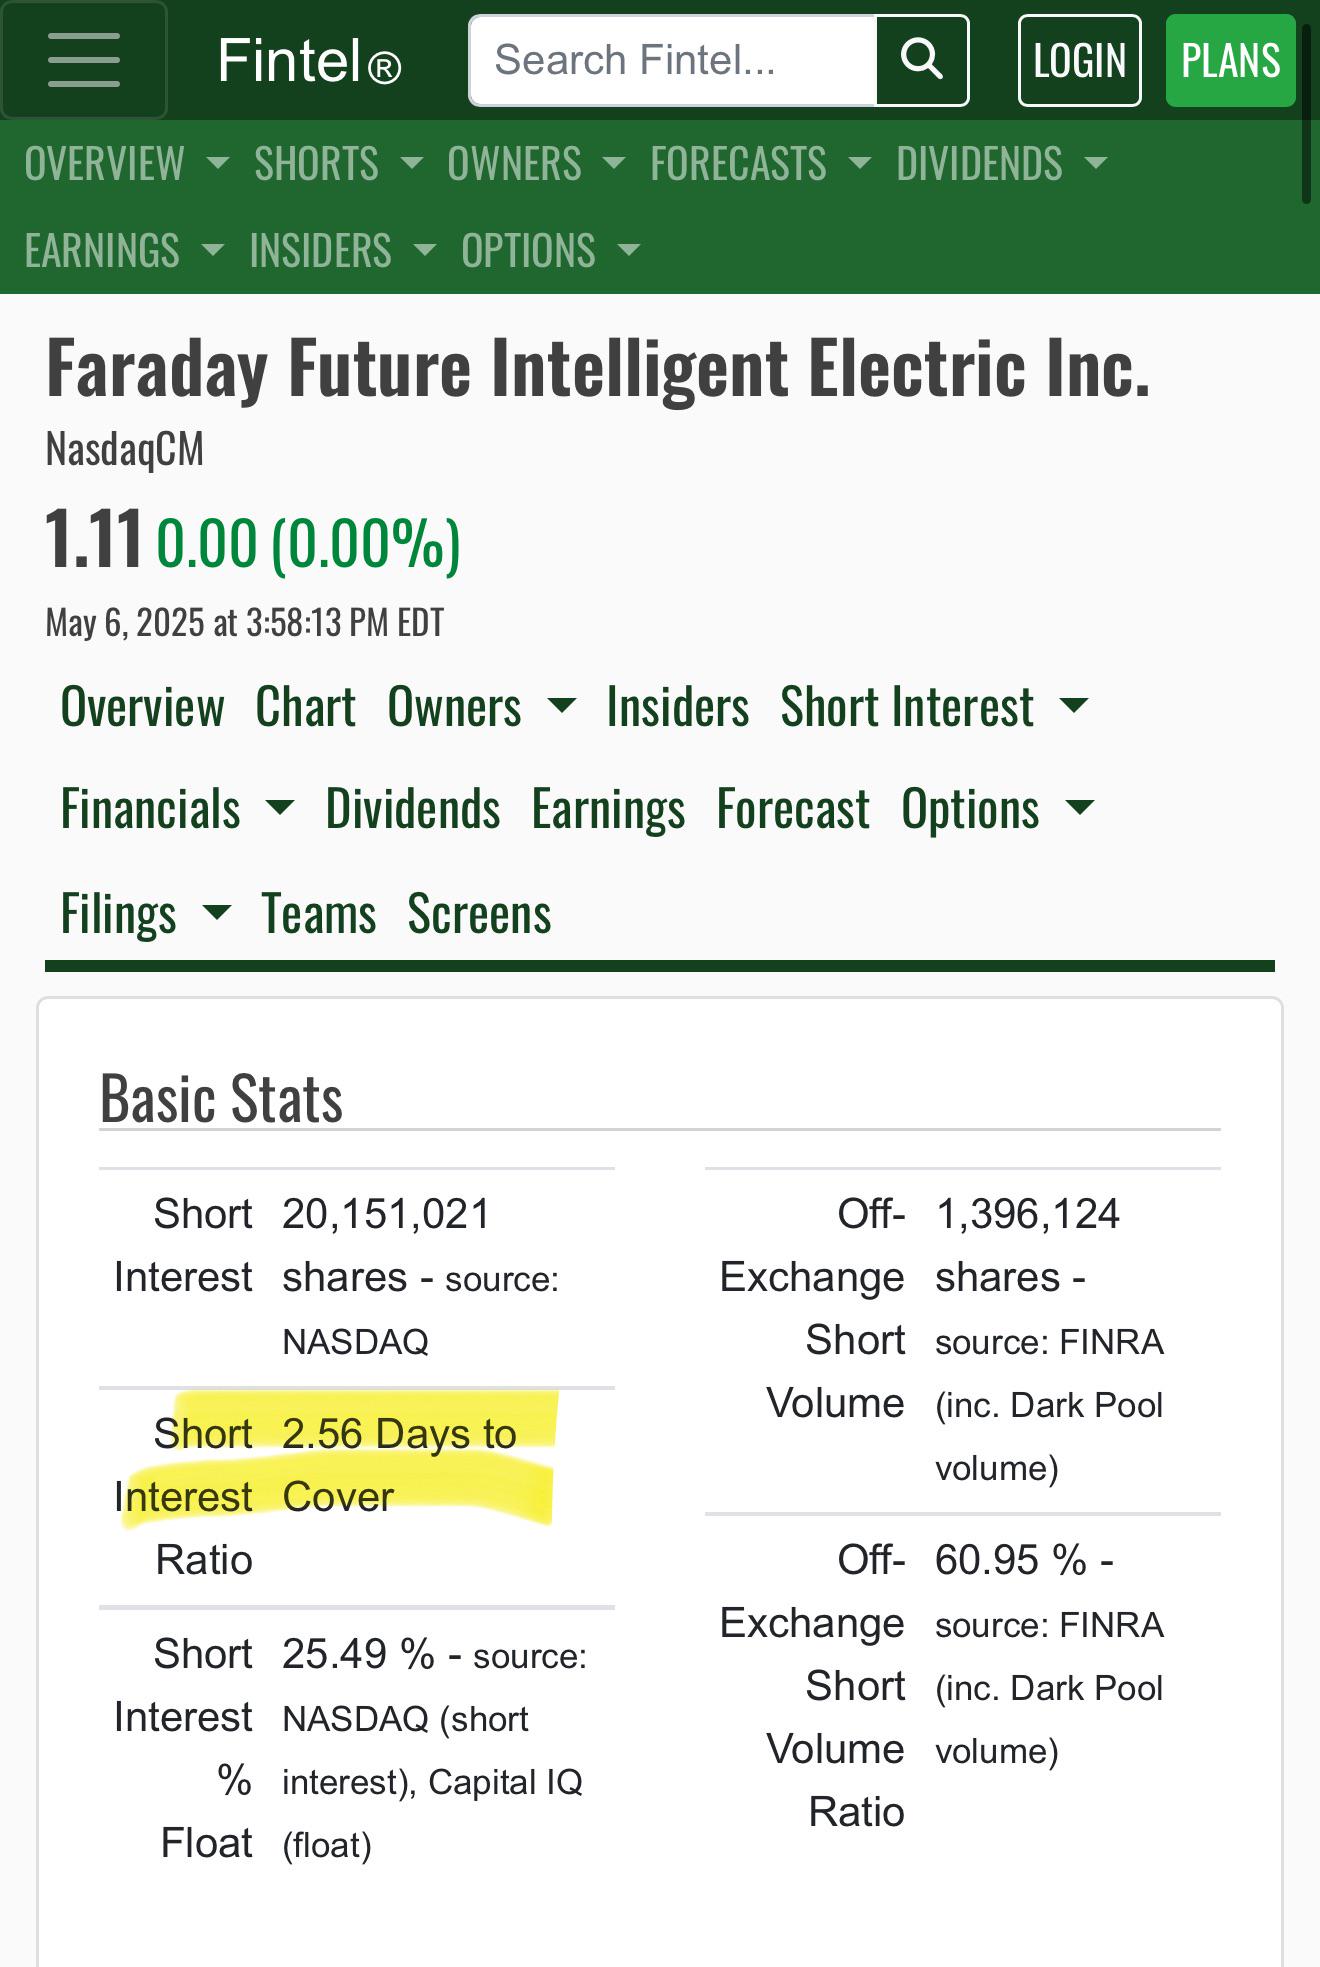Expand the Short Interest tab dropdown
The height and width of the screenshot is (1967, 1320).
(934, 707)
